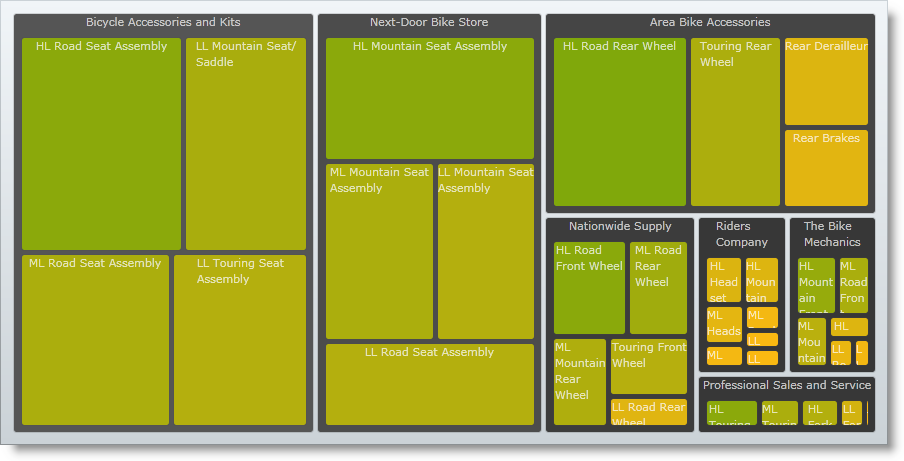The width and height of the screenshot is (904, 461).
Task: Click the LL Mountain Seat/Saddle tile
Action: 245,144
